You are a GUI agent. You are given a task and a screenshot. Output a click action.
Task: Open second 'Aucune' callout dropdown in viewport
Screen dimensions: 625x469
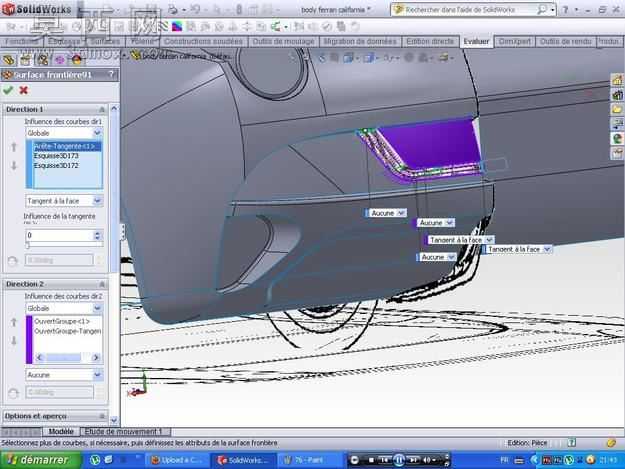(x=450, y=223)
